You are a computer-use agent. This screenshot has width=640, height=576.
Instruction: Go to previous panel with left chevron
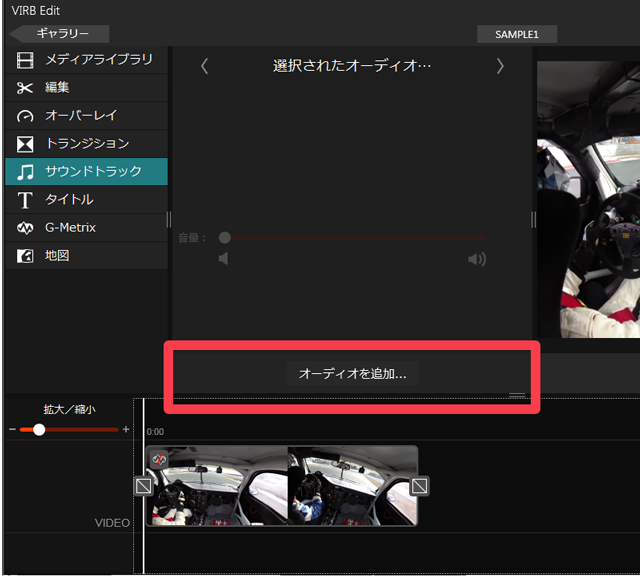click(204, 66)
